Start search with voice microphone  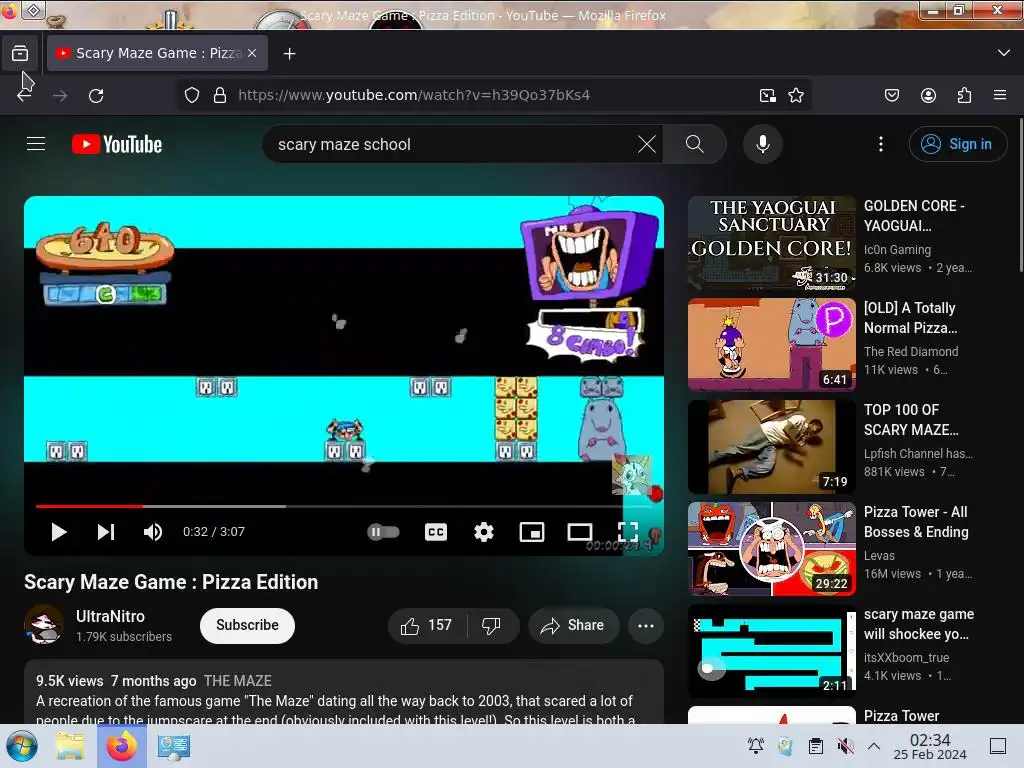pos(762,144)
